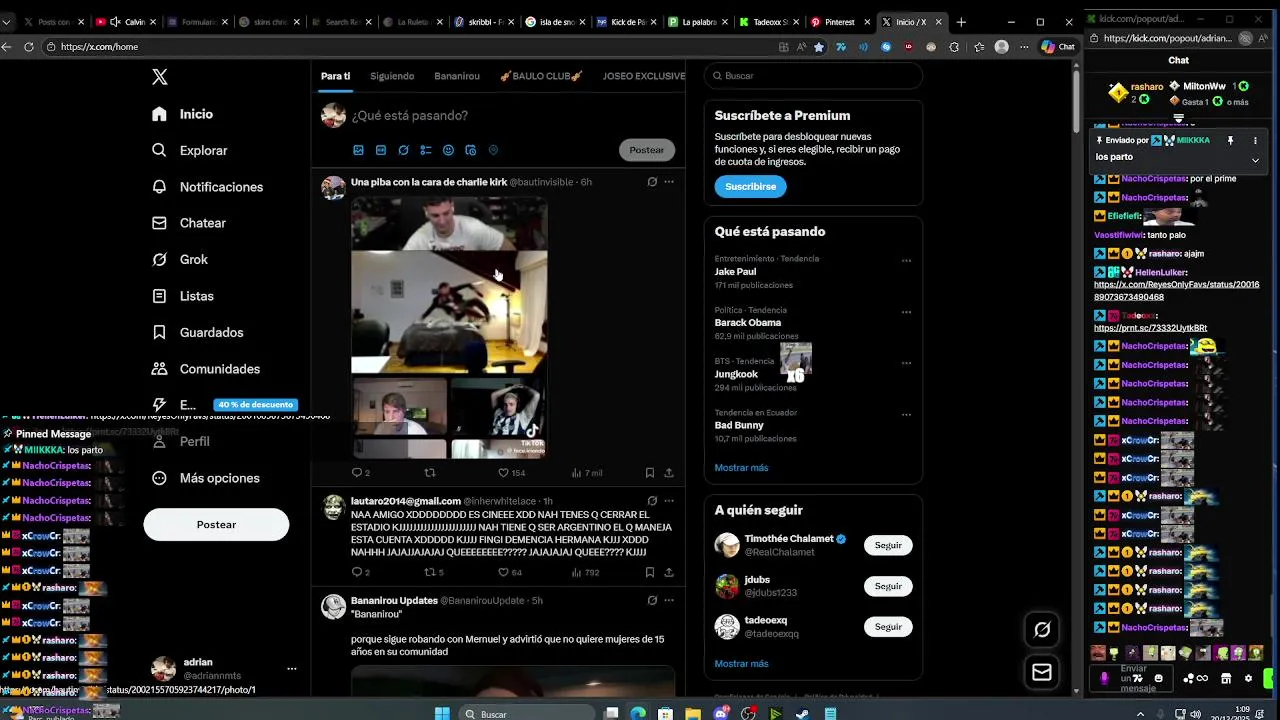Click the X logo in sidebar
The image size is (1280, 720).
[160, 77]
